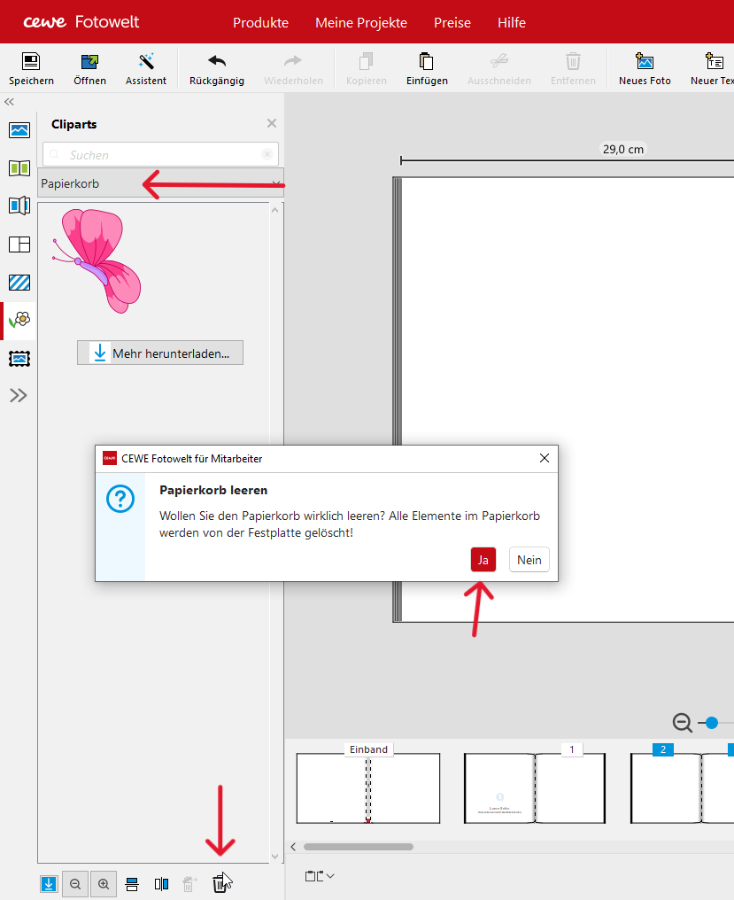Open the frames and masks sidebar panel
The width and height of the screenshot is (734, 900).
coord(20,359)
